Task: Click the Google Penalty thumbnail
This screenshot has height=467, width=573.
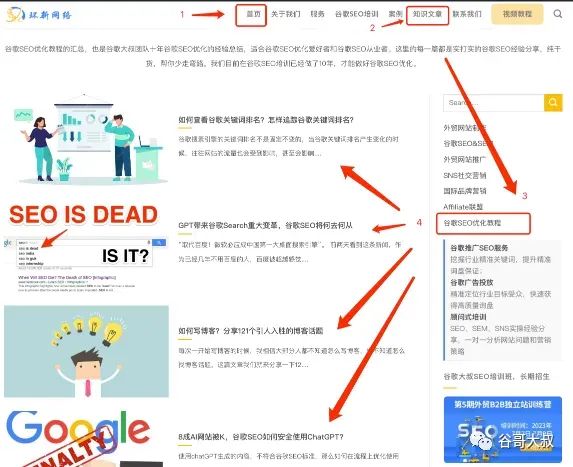Action: point(86,438)
